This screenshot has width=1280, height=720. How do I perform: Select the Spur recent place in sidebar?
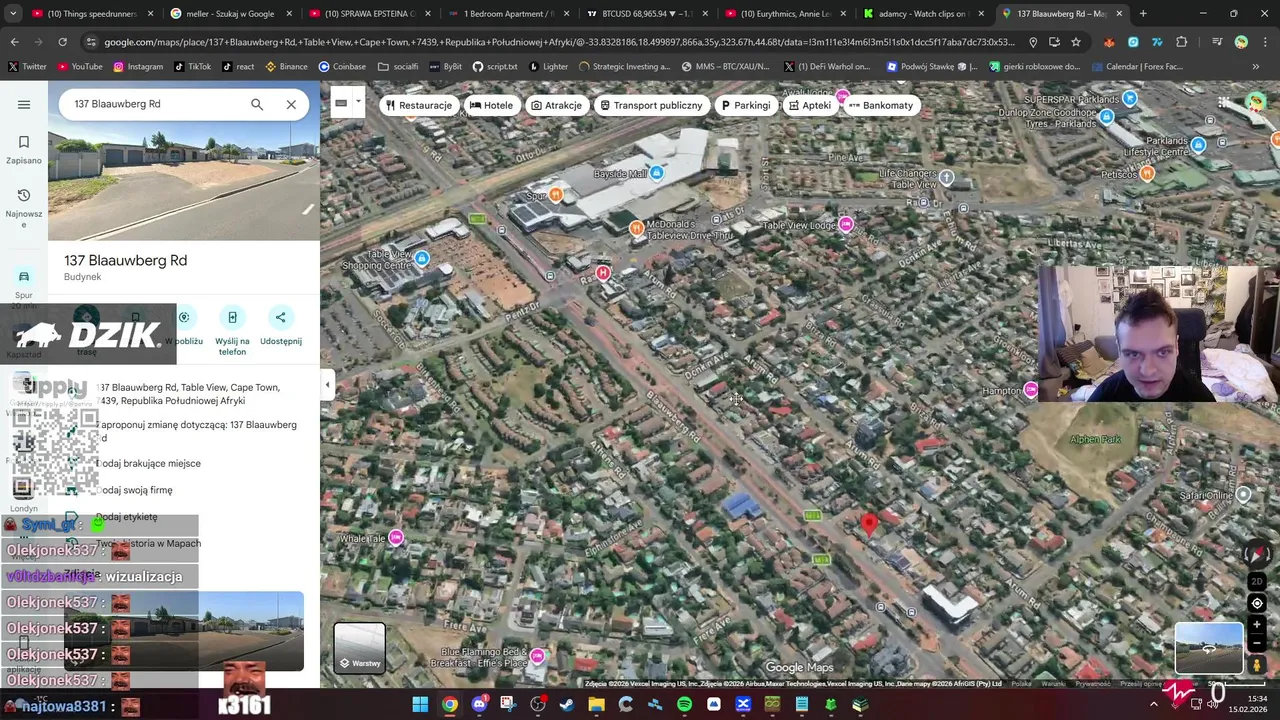(24, 284)
